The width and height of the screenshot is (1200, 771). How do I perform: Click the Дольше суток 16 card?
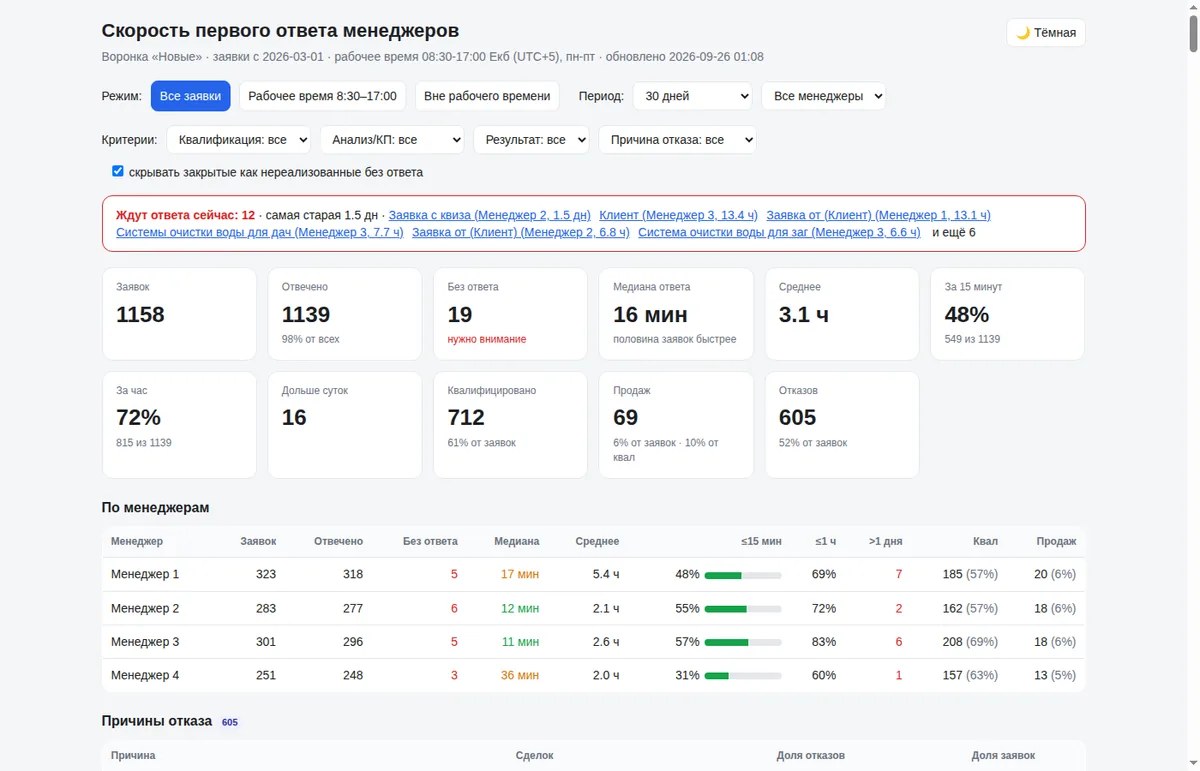[x=345, y=425]
